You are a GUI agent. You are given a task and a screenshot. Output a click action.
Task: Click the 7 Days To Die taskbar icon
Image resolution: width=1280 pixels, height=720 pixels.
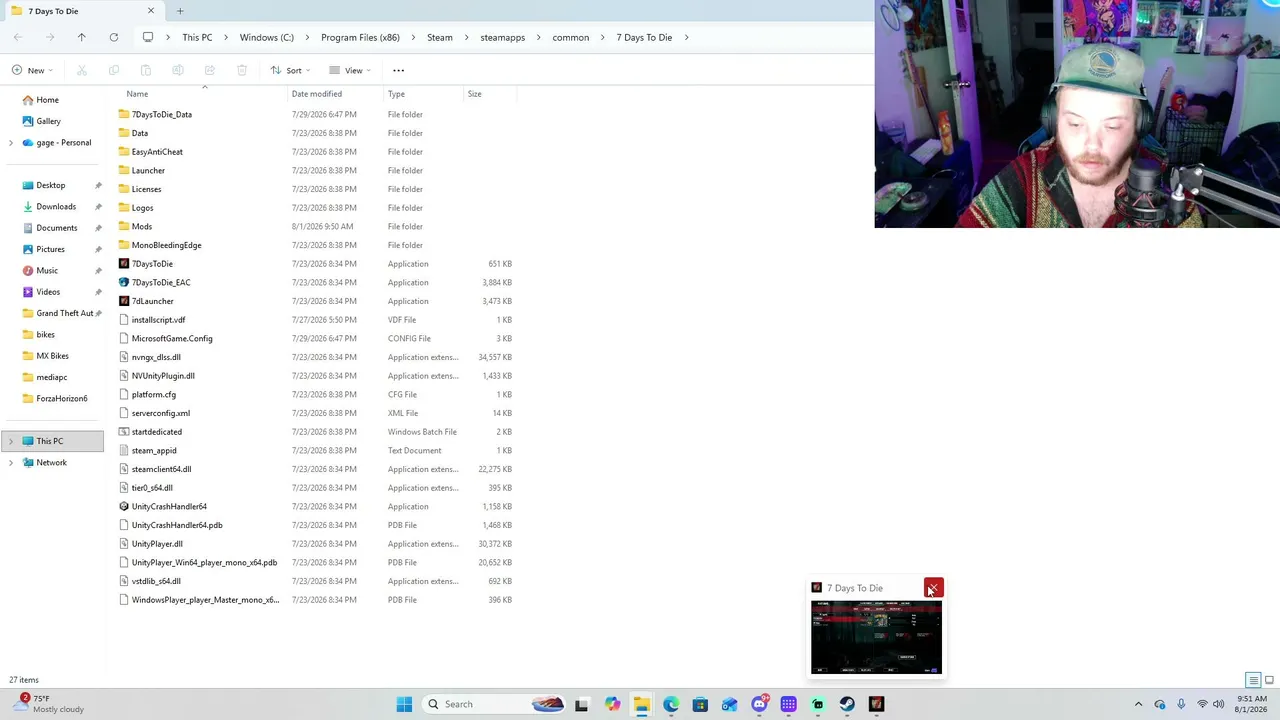pyautogui.click(x=876, y=704)
